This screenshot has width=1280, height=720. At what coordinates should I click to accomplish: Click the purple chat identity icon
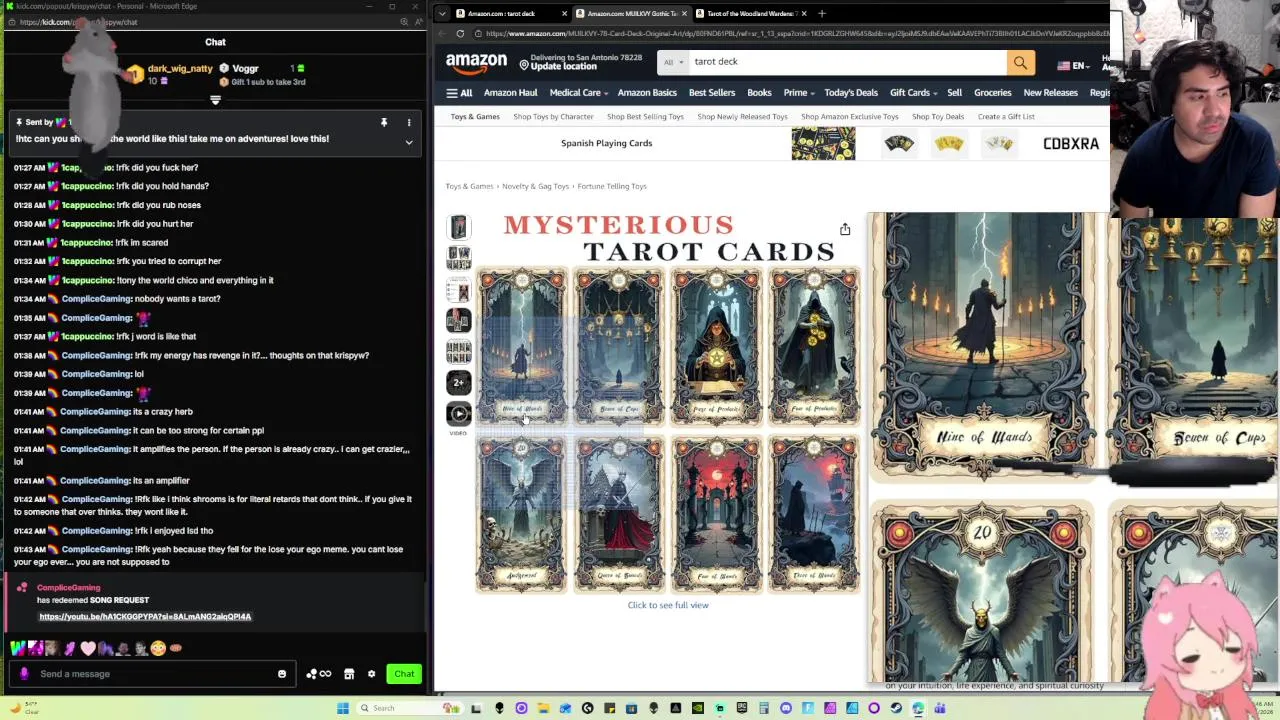click(24, 674)
